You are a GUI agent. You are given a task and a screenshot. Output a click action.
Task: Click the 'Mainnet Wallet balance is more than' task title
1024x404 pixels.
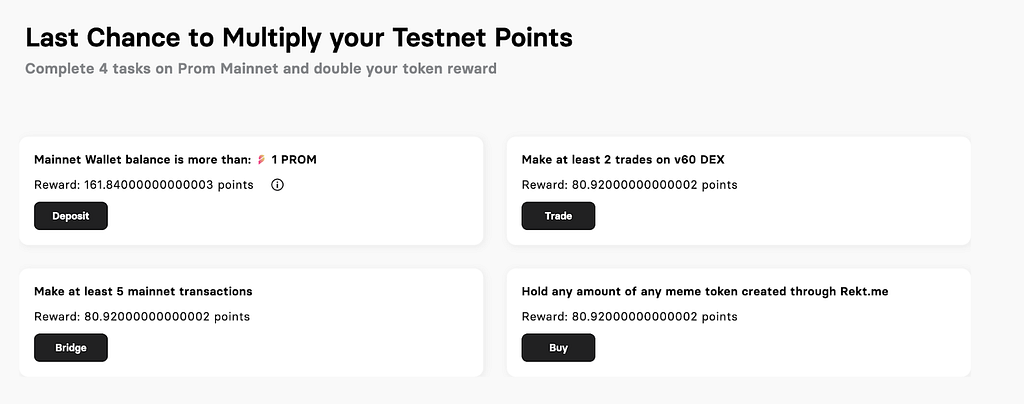pyautogui.click(x=142, y=160)
